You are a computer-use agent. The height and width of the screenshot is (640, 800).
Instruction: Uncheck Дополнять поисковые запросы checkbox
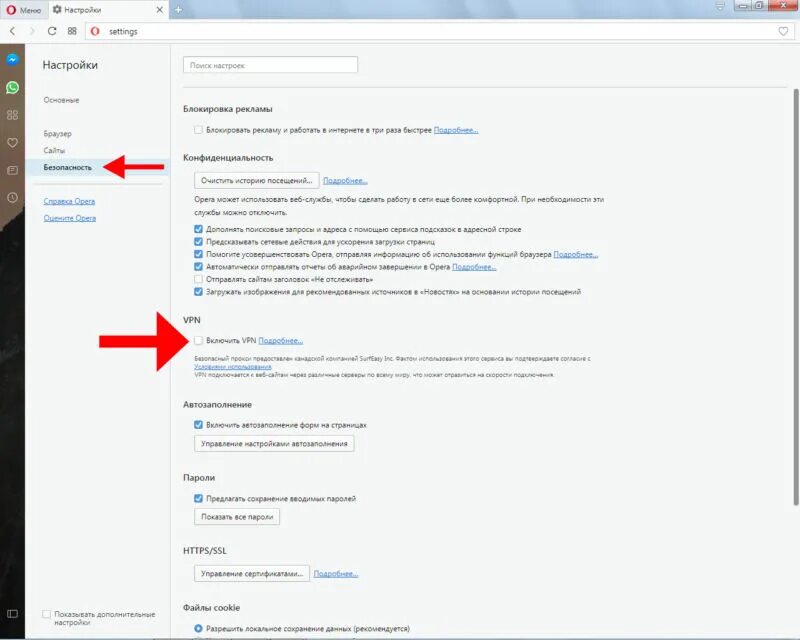[198, 229]
